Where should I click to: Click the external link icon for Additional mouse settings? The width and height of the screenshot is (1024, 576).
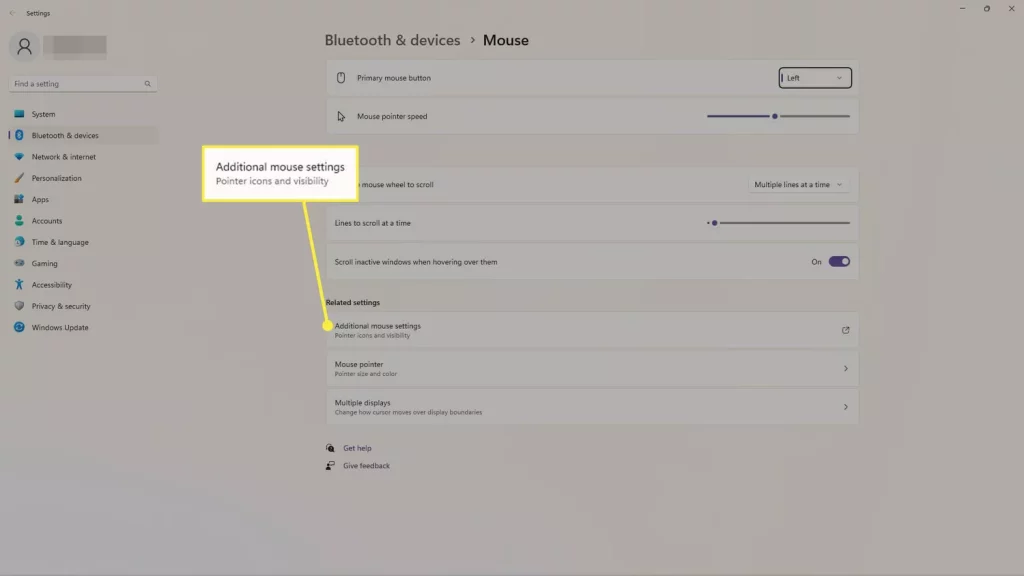[x=845, y=330]
